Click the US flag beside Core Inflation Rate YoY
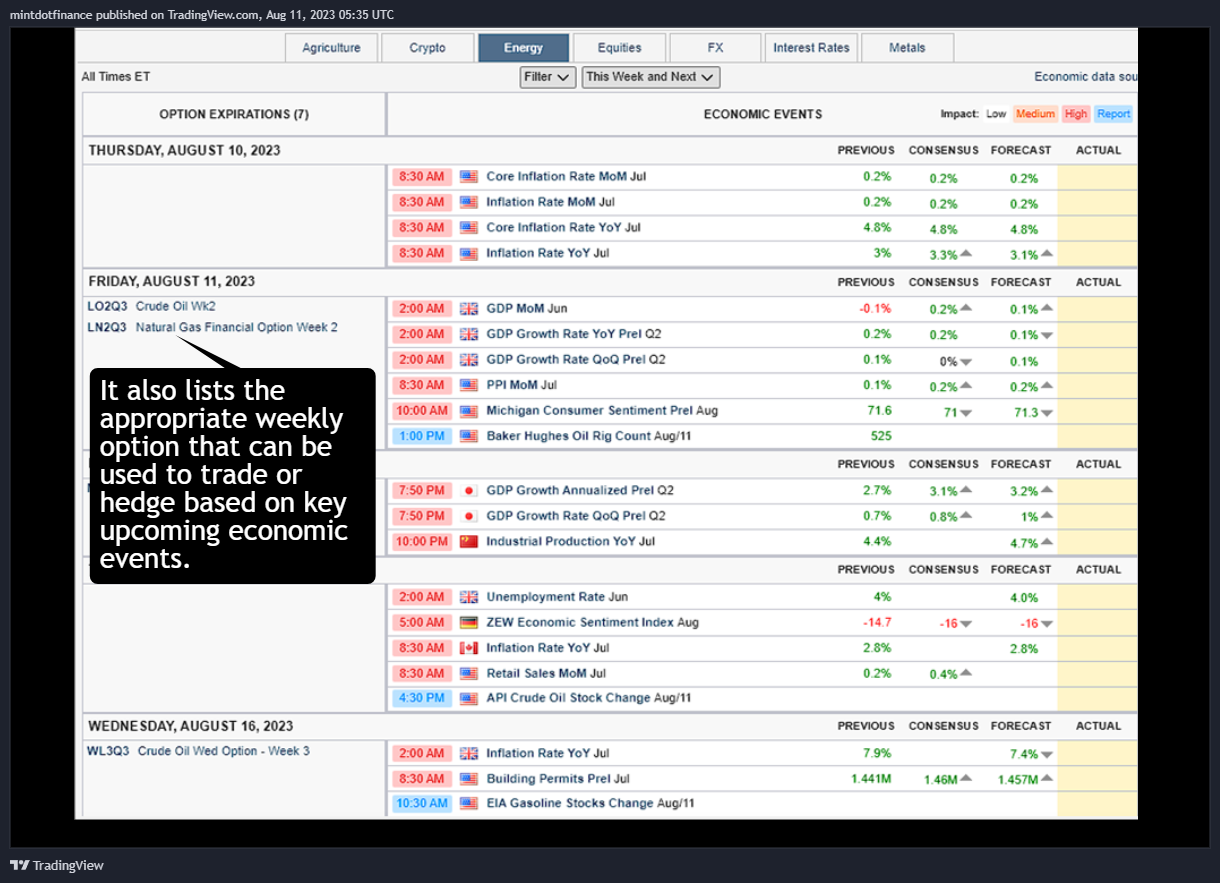The height and width of the screenshot is (883, 1220). tap(468, 228)
